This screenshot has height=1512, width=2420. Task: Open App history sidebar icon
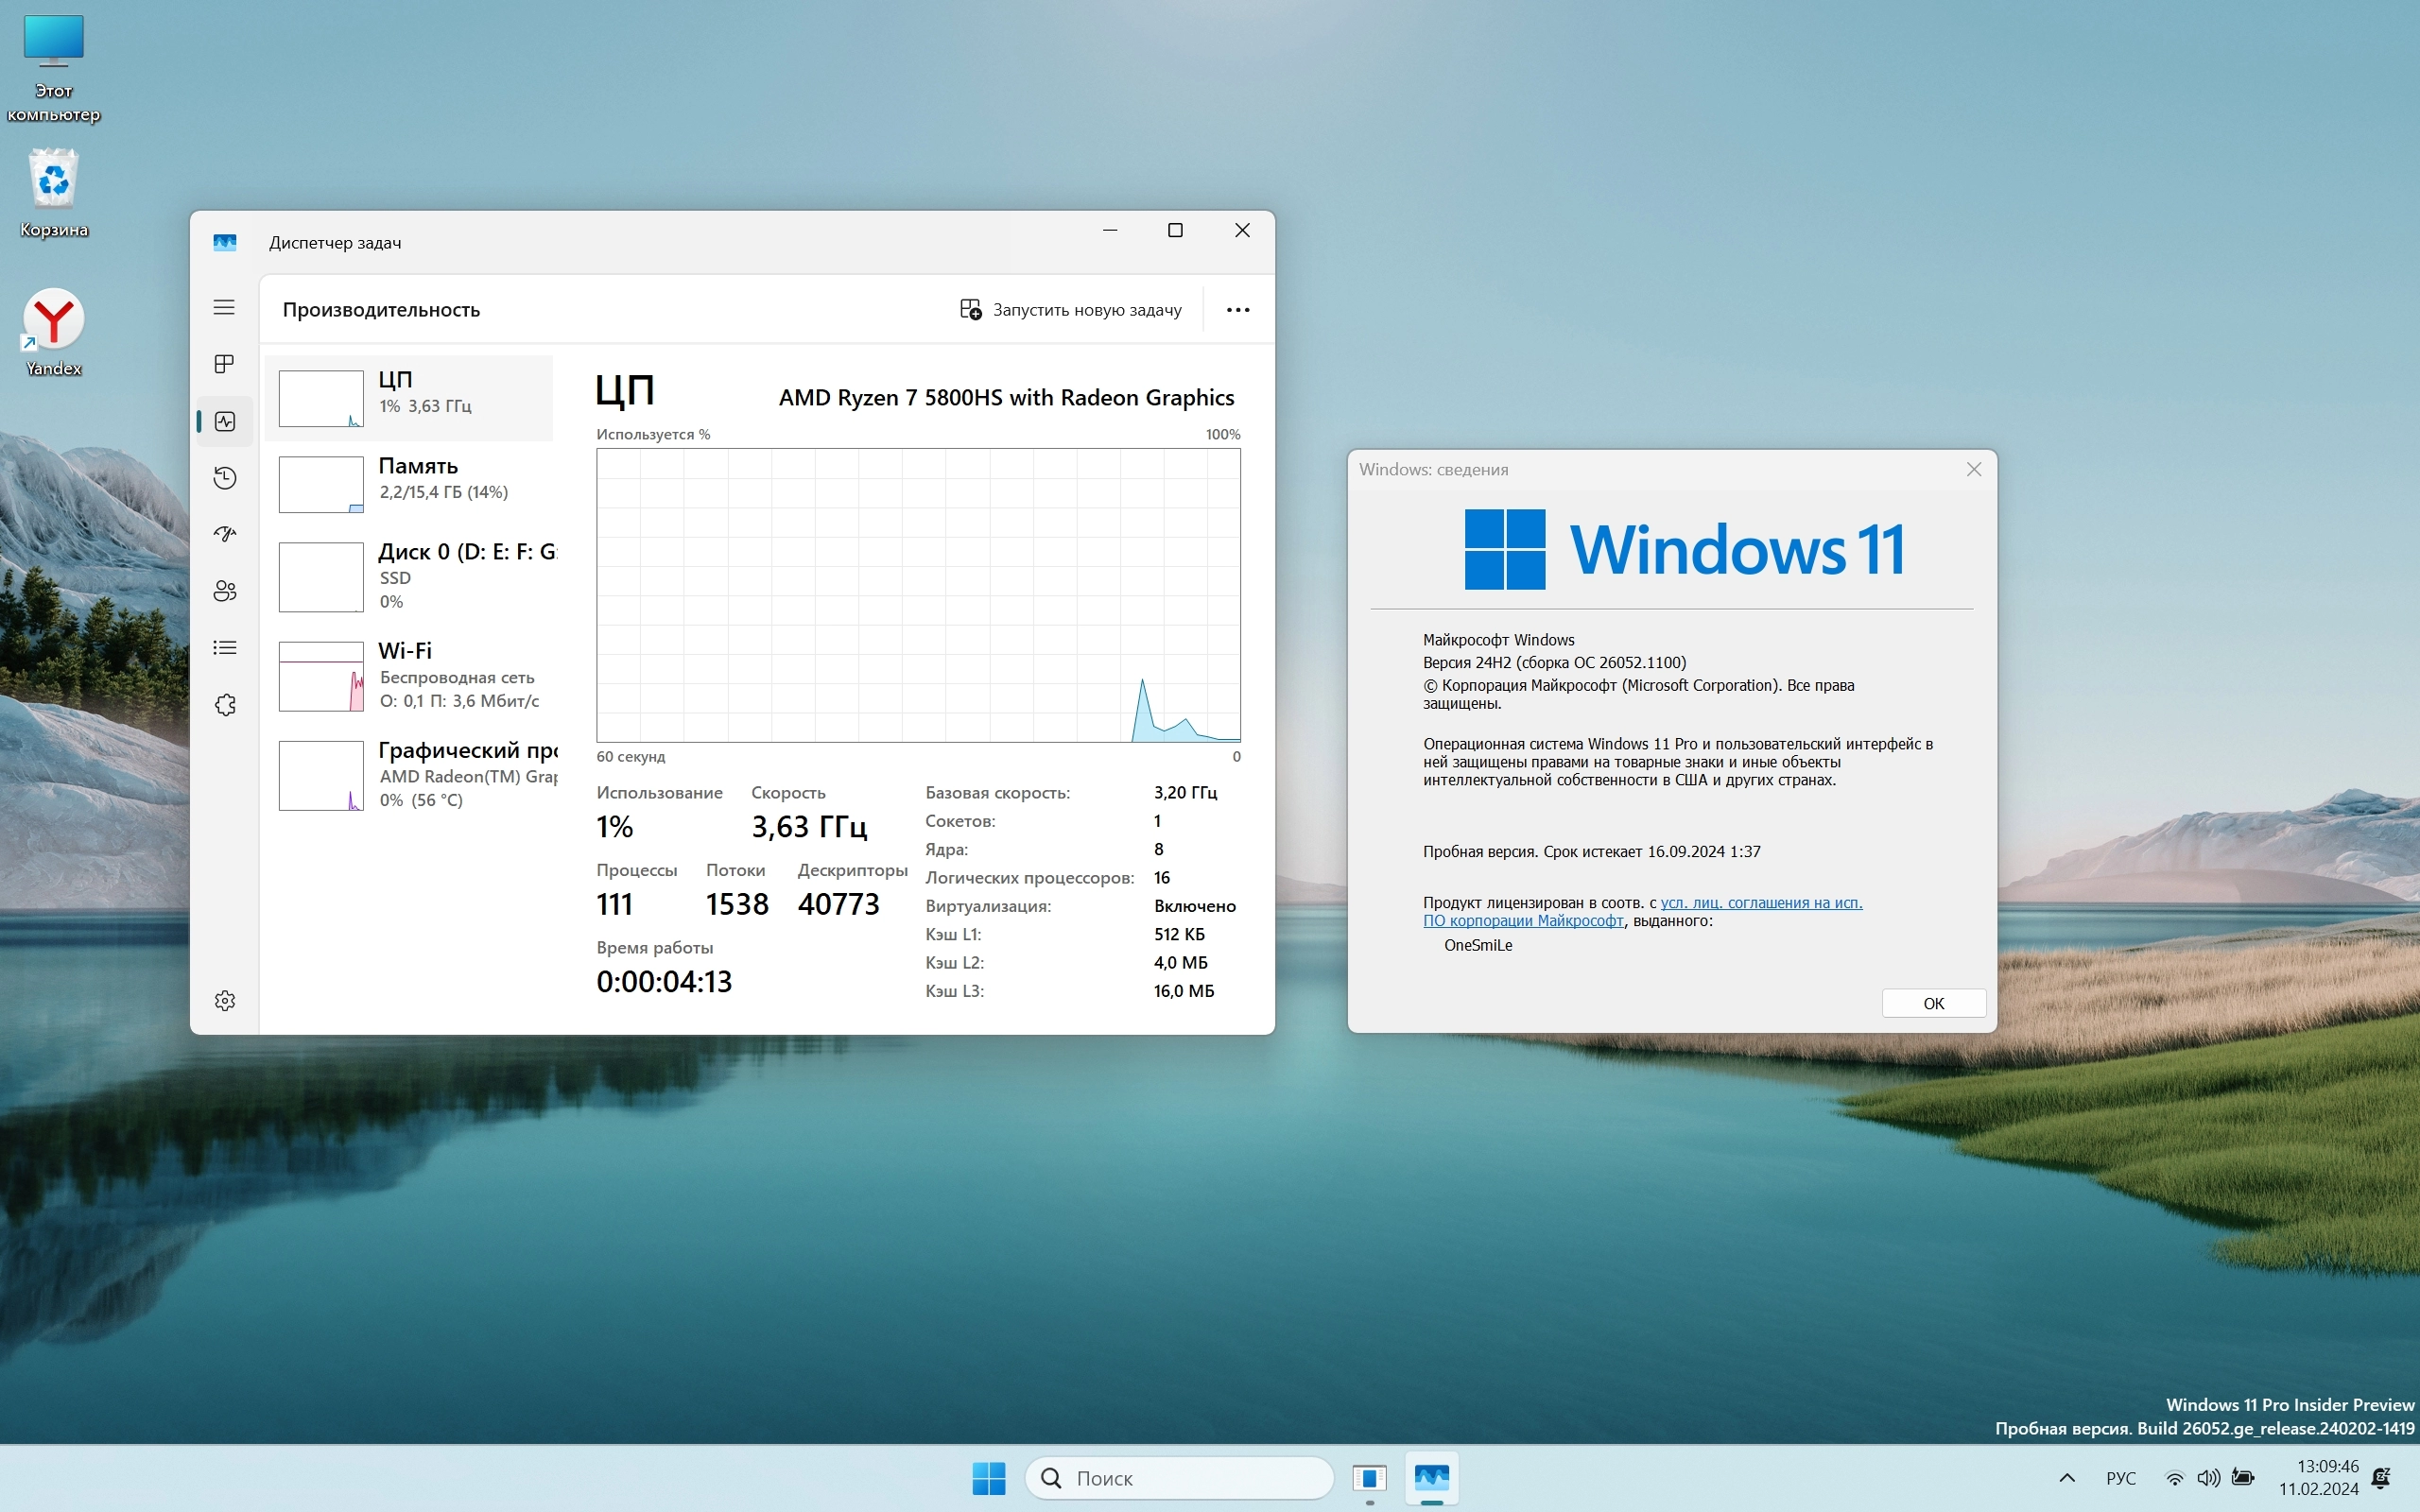(x=224, y=478)
